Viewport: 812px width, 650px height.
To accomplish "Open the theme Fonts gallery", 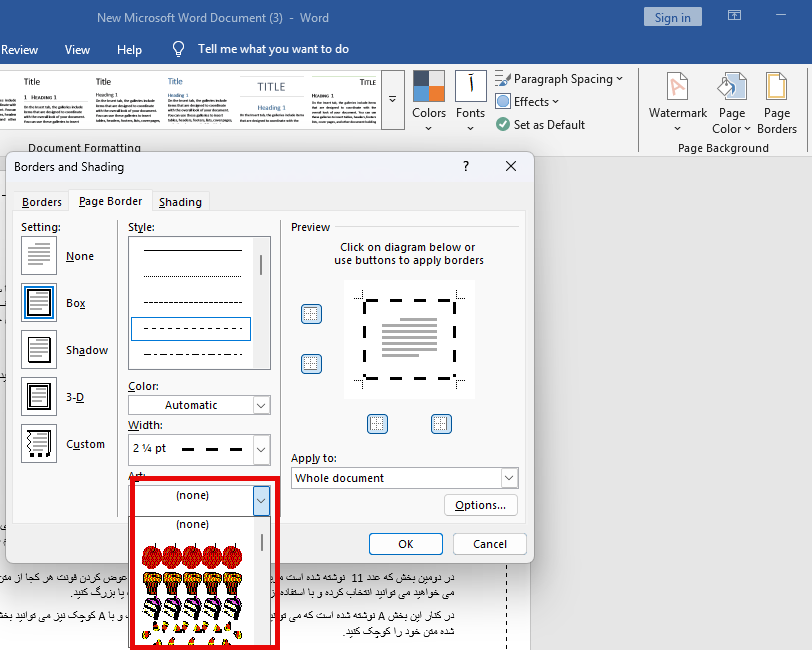I will click(x=470, y=101).
